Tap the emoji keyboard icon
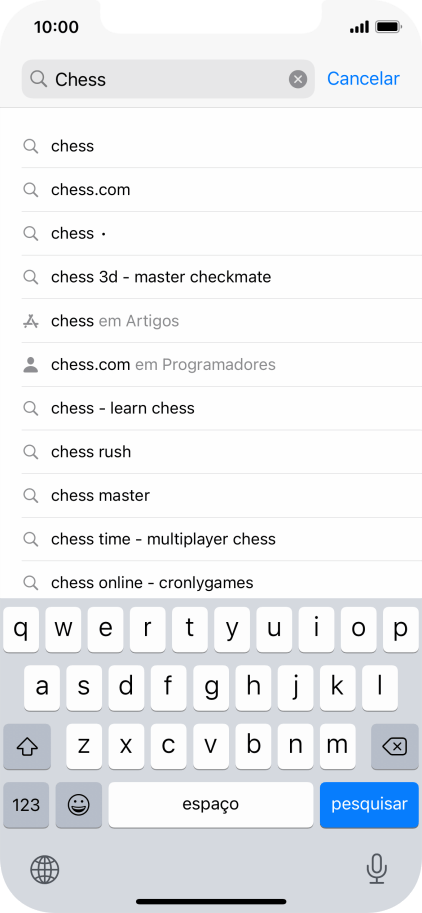The image size is (422, 913). pyautogui.click(x=79, y=805)
